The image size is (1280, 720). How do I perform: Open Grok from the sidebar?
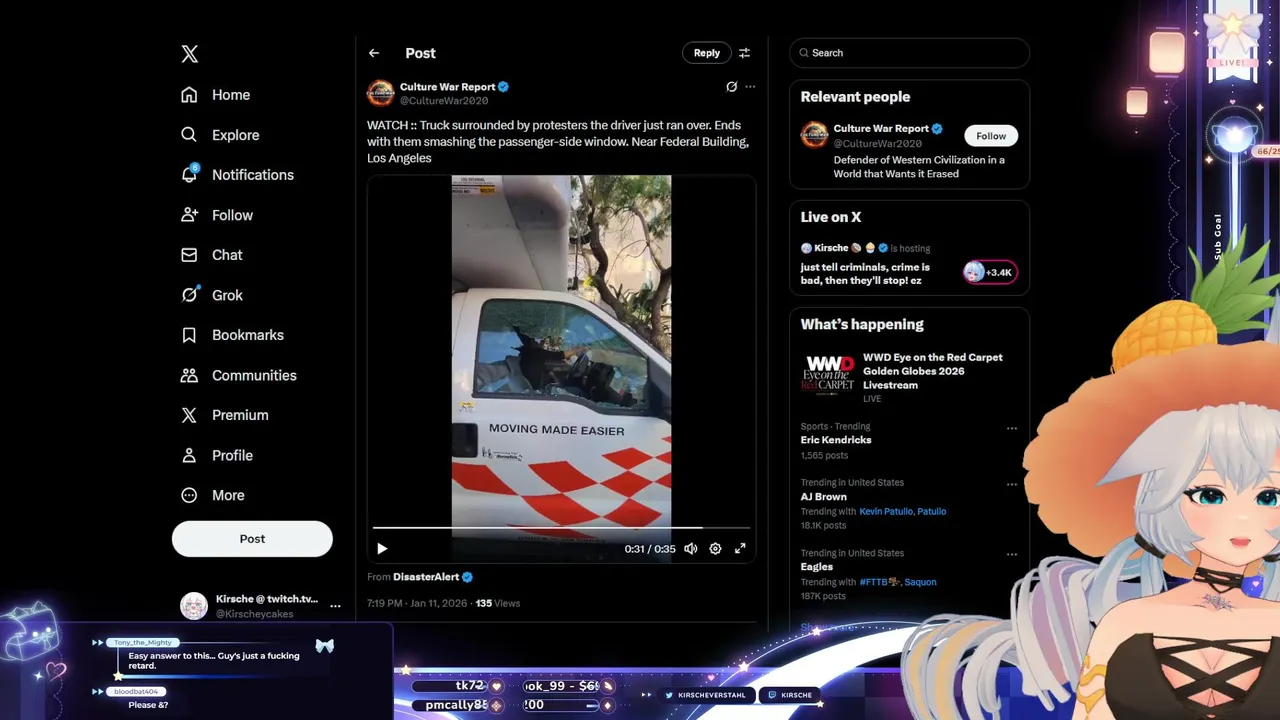(212, 295)
